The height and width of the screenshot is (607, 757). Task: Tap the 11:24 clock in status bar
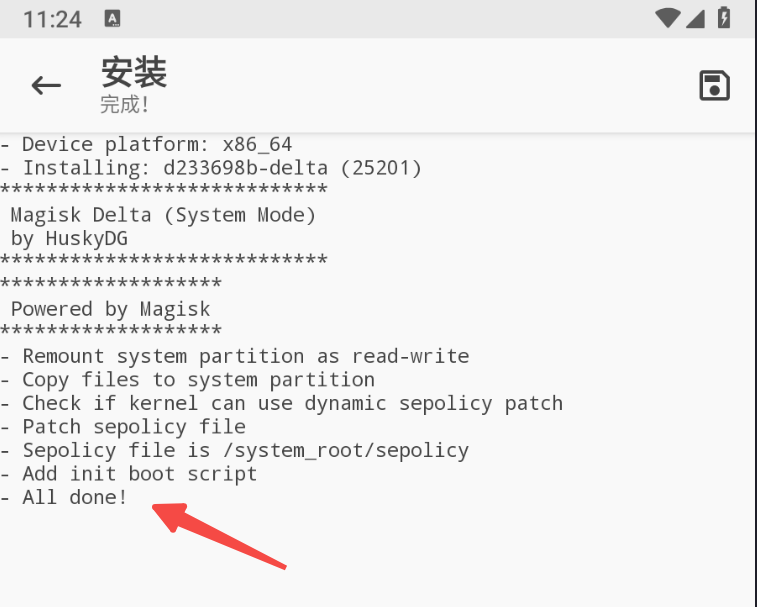[x=52, y=20]
